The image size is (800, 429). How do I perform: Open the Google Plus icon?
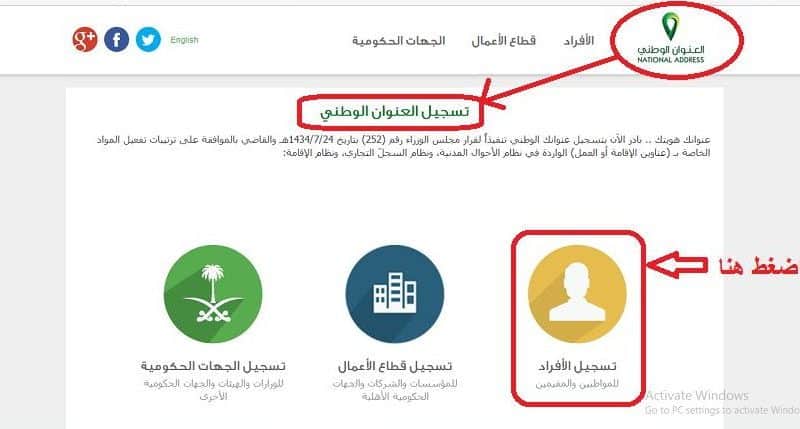point(85,39)
